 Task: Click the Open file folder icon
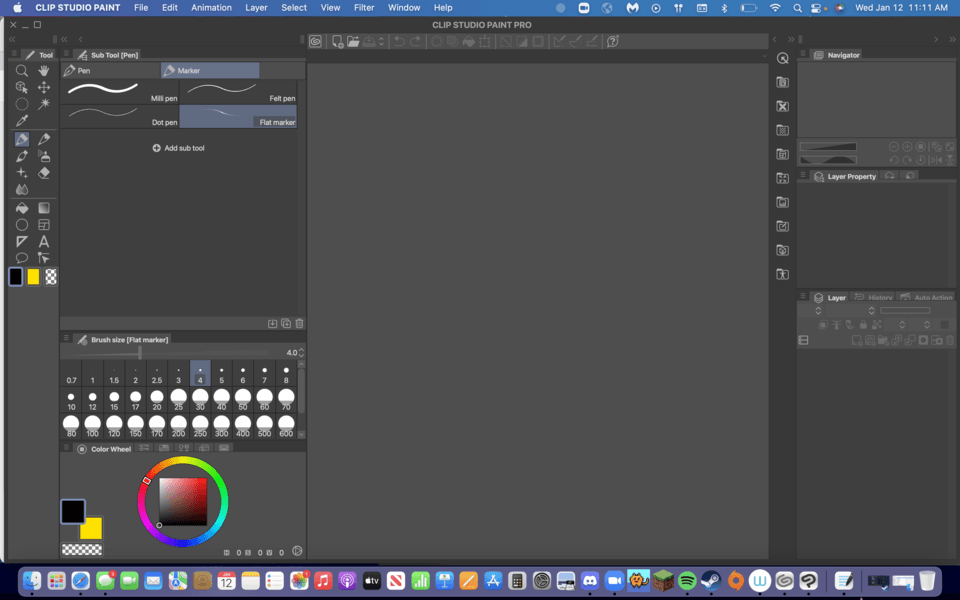353,42
